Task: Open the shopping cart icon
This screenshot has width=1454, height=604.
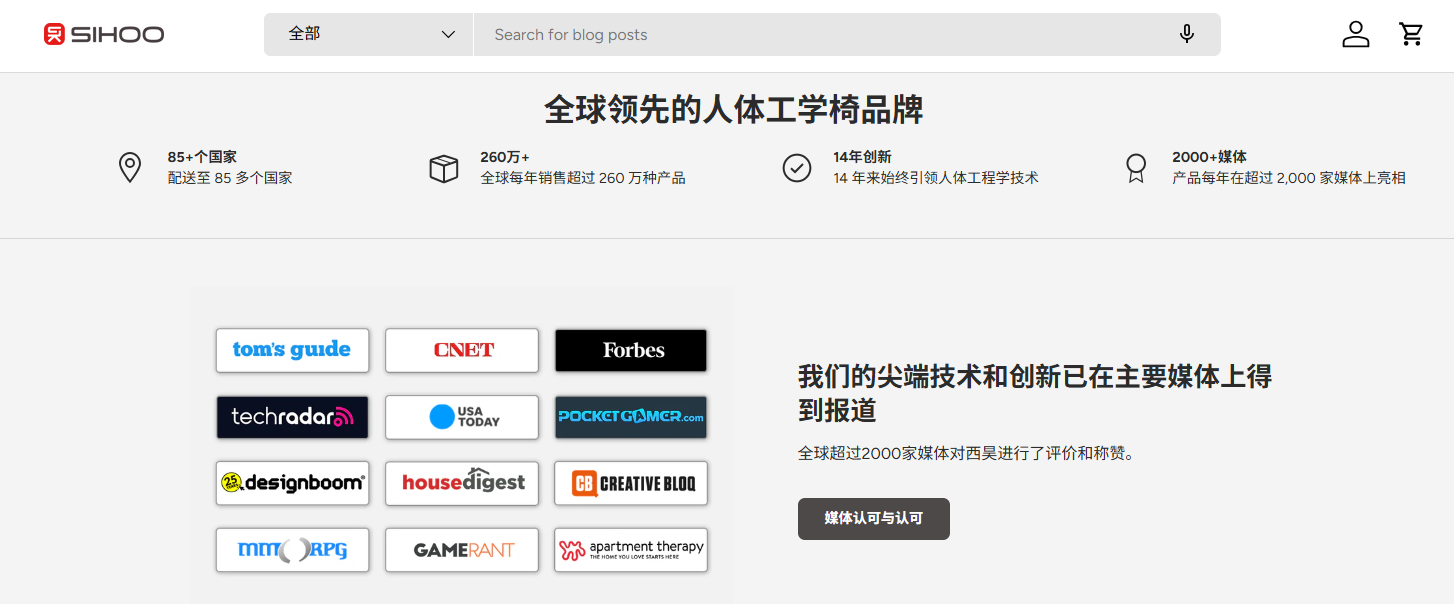Action: point(1411,35)
